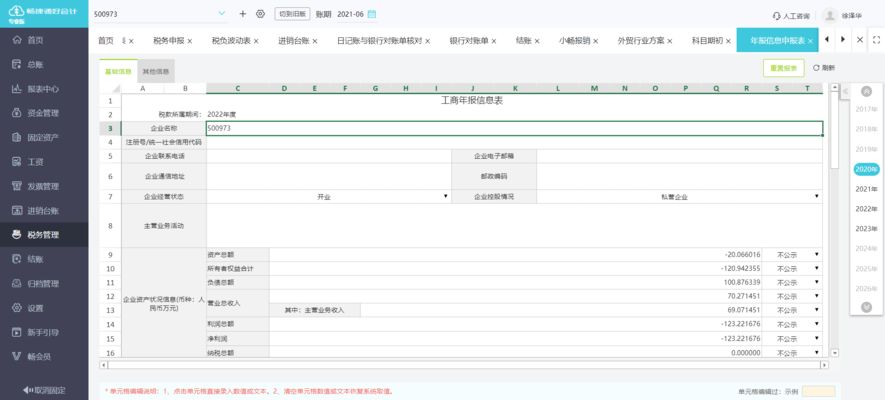Switch to the 科目期初 tab
This screenshot has height=400, width=885.
click(x=707, y=41)
